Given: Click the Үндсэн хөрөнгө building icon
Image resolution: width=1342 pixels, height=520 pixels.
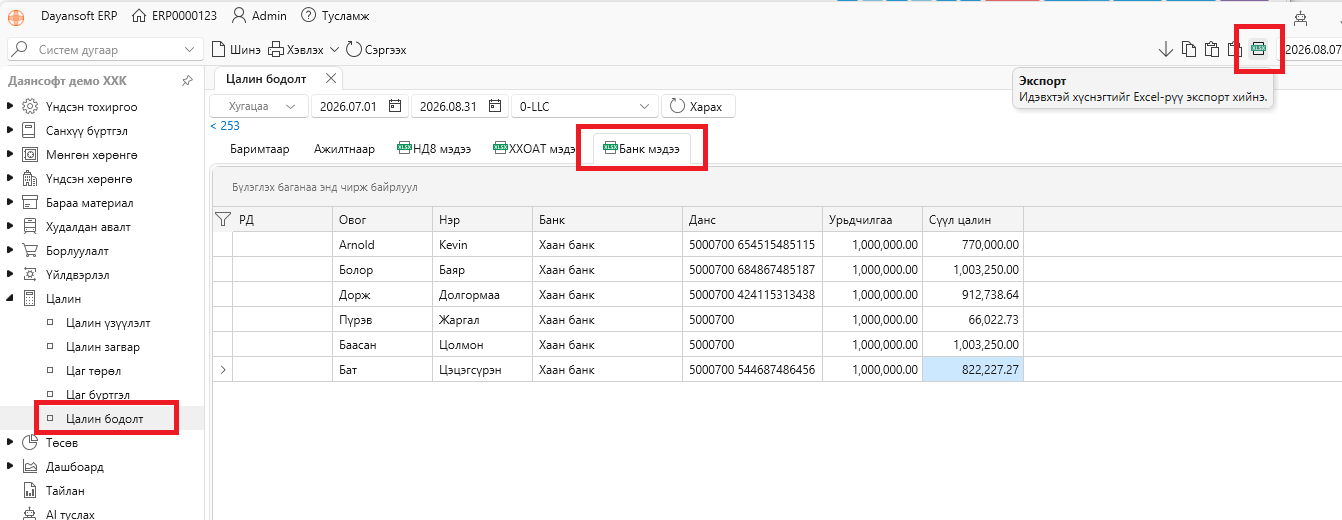Looking at the screenshot, I should pos(30,179).
